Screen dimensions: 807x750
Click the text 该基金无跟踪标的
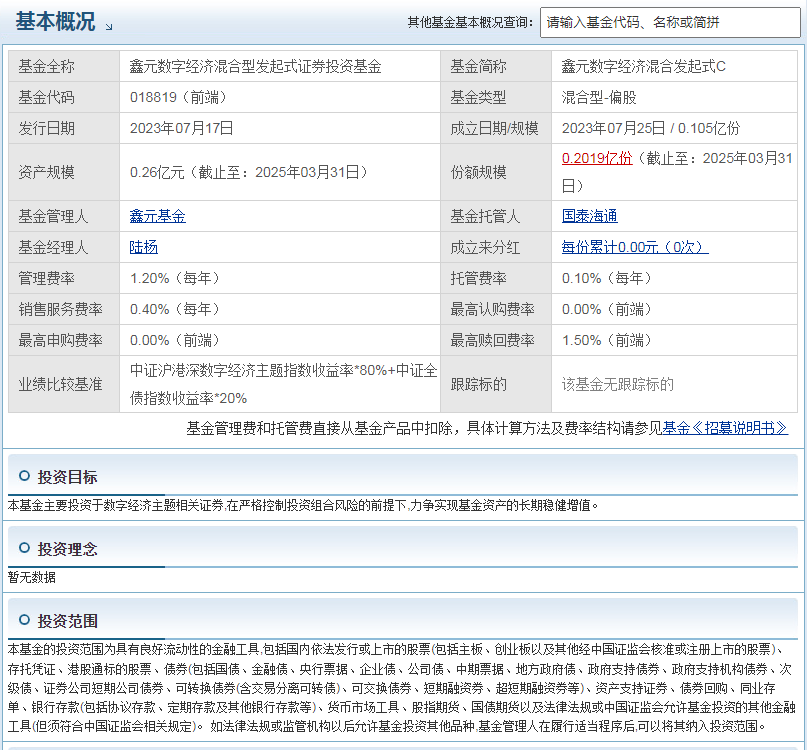tap(618, 385)
